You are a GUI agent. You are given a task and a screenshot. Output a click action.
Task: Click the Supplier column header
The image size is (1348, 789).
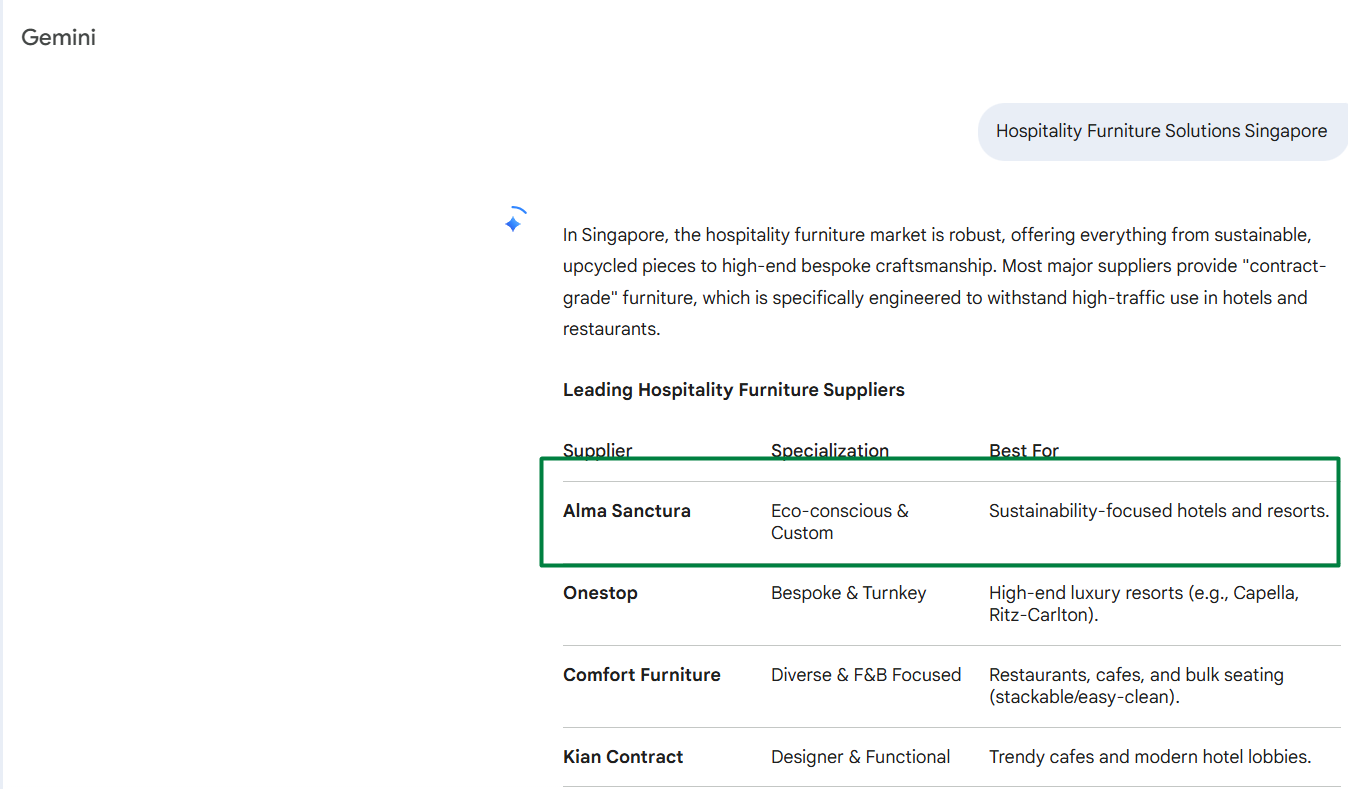(597, 450)
